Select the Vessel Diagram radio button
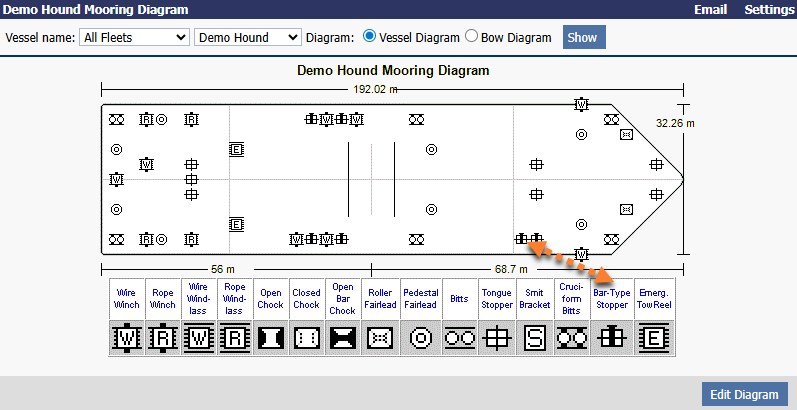Screen dimensions: 797x410 coord(370,37)
